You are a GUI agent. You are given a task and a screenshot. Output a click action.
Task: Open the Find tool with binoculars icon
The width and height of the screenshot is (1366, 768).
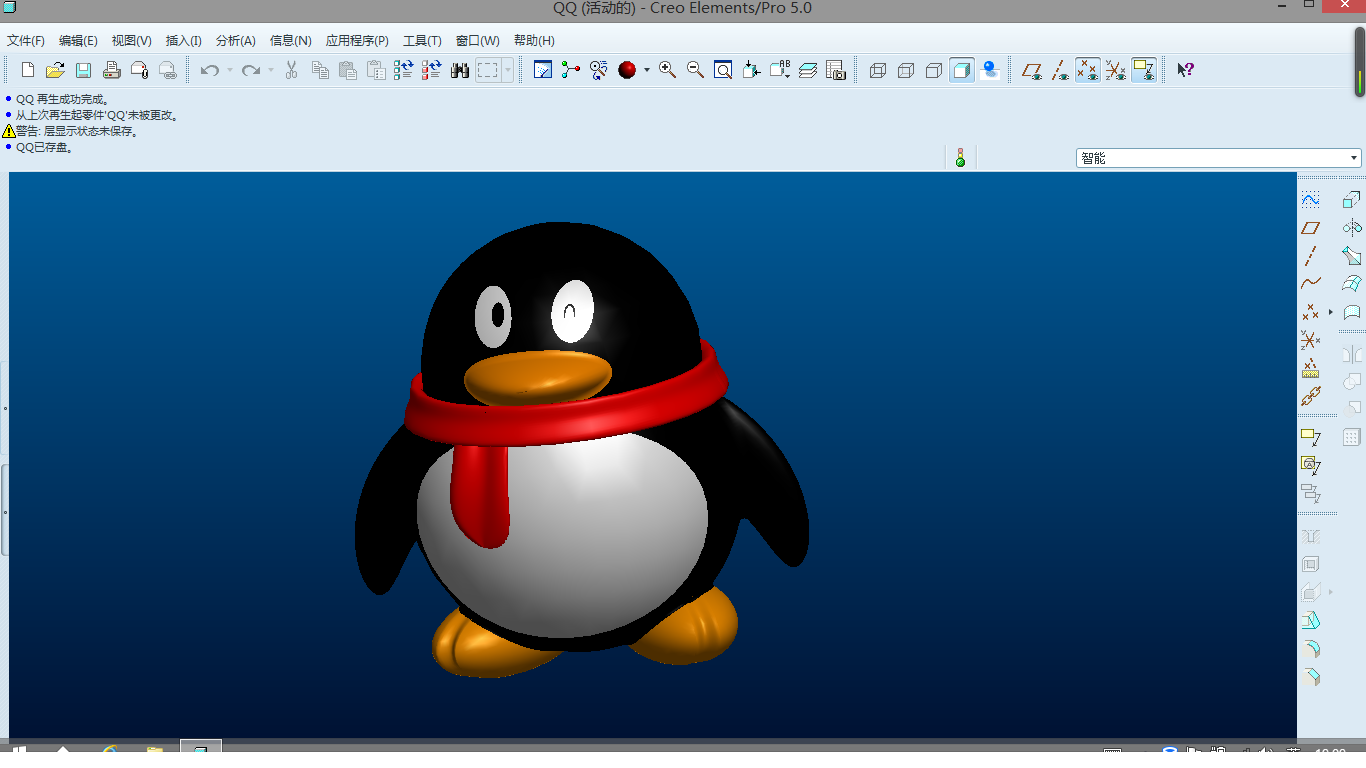460,70
